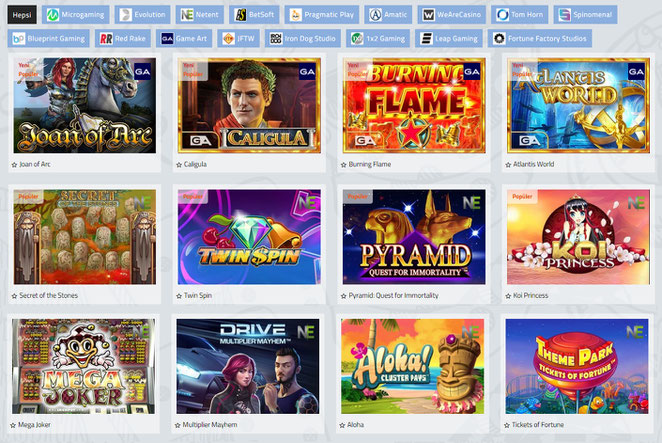
Task: Launch Pyramid Quest for Immortality thumbnail
Action: (414, 237)
